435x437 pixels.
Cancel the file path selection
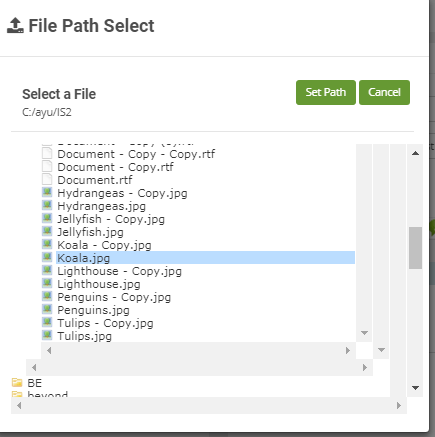pos(384,92)
